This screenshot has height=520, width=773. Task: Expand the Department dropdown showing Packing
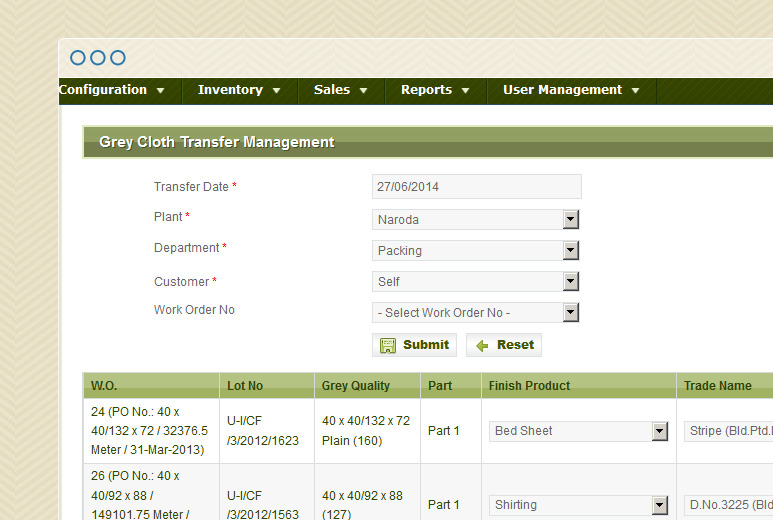coord(475,250)
